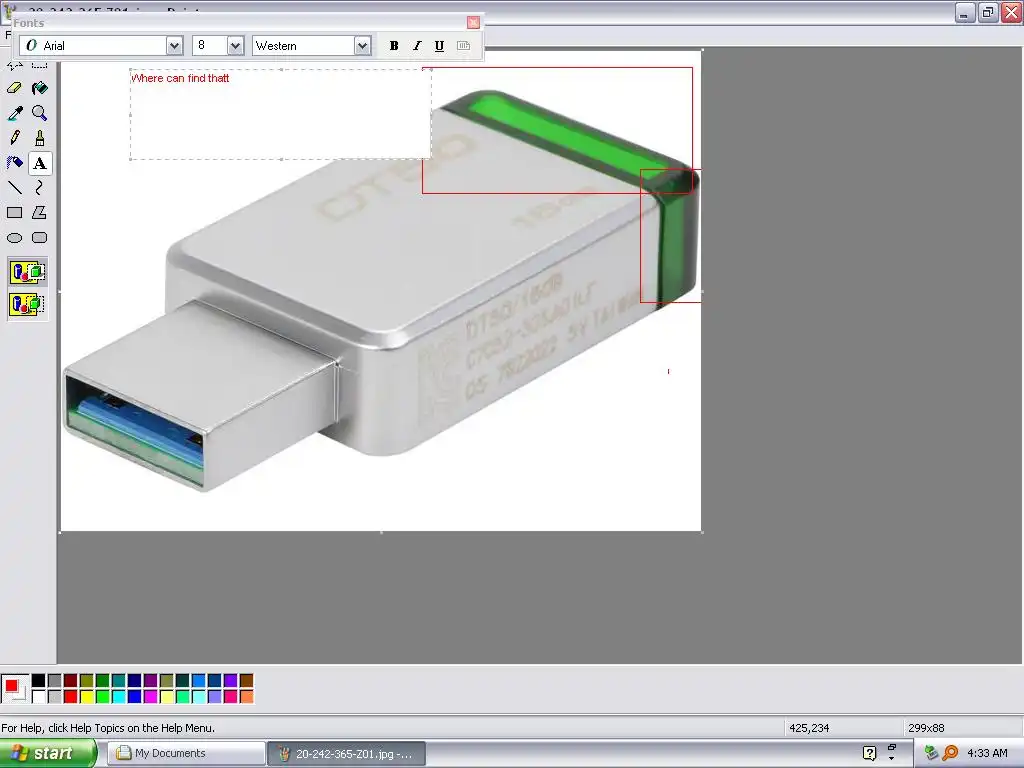The height and width of the screenshot is (768, 1024).
Task: Click the selection size 299x88 in status bar
Action: tap(926, 728)
